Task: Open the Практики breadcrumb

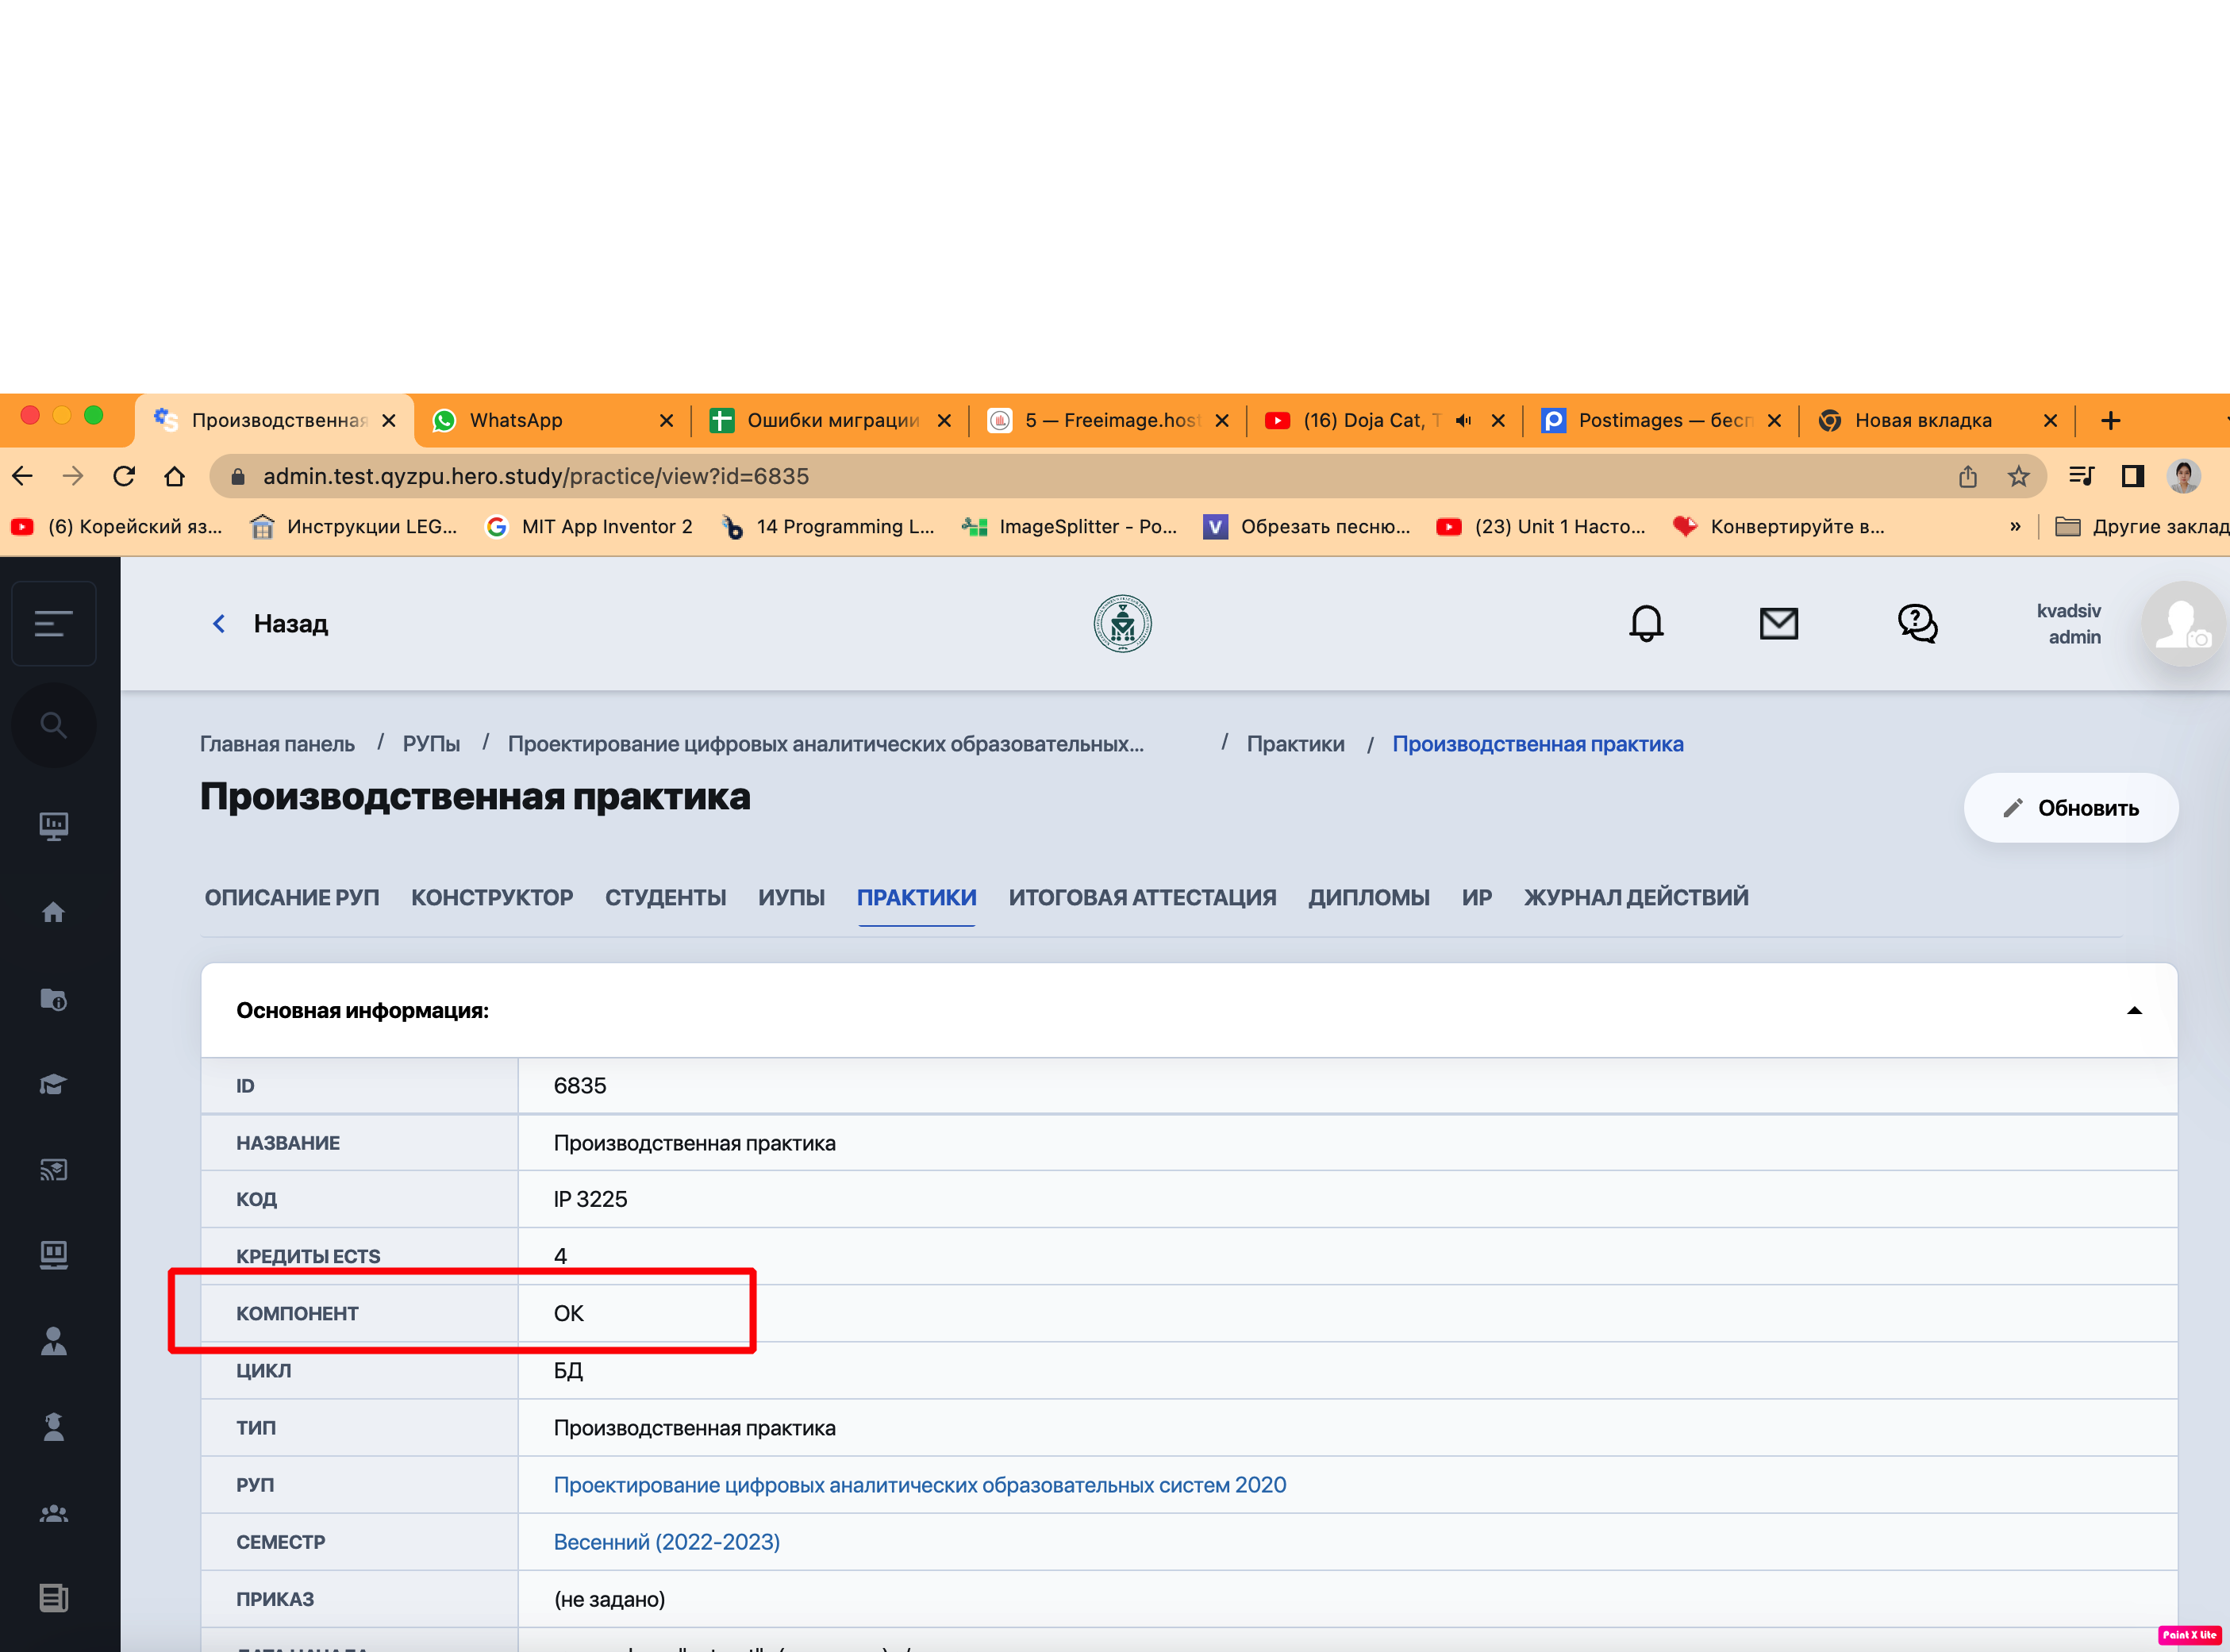Action: [x=1295, y=744]
